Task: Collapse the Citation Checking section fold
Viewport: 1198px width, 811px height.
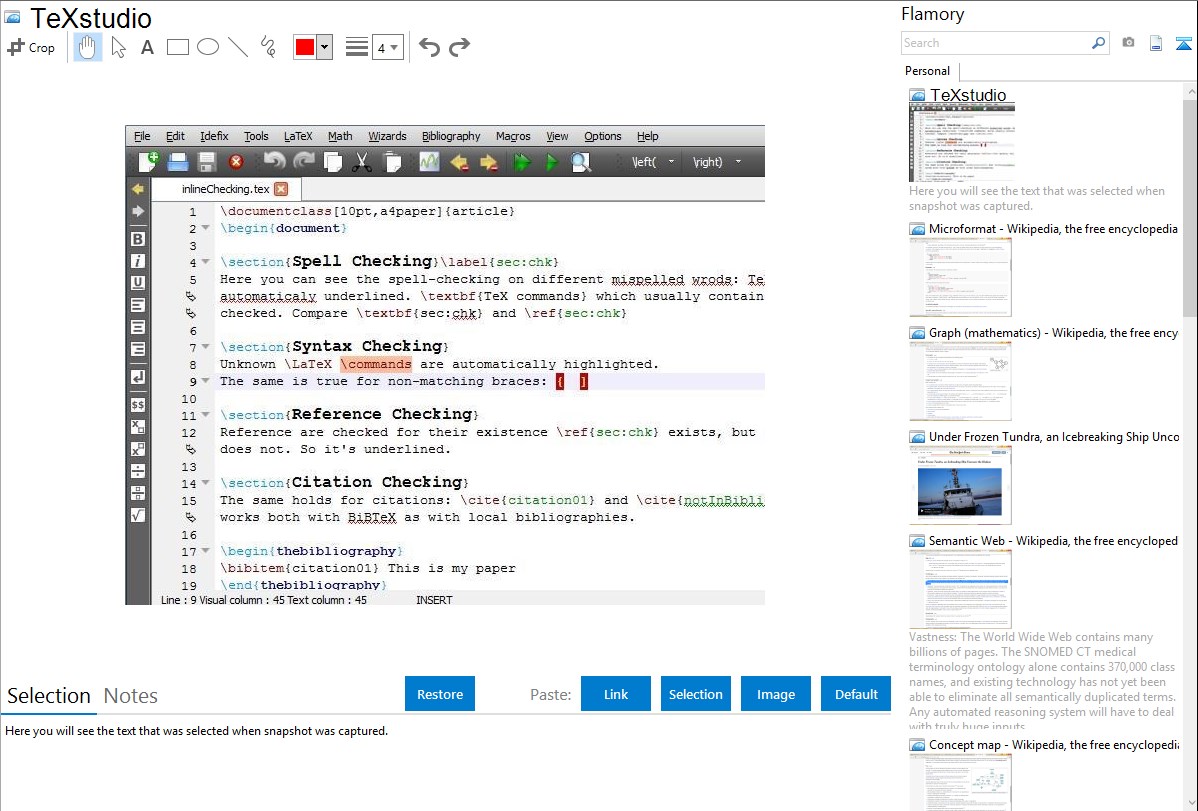Action: (205, 483)
